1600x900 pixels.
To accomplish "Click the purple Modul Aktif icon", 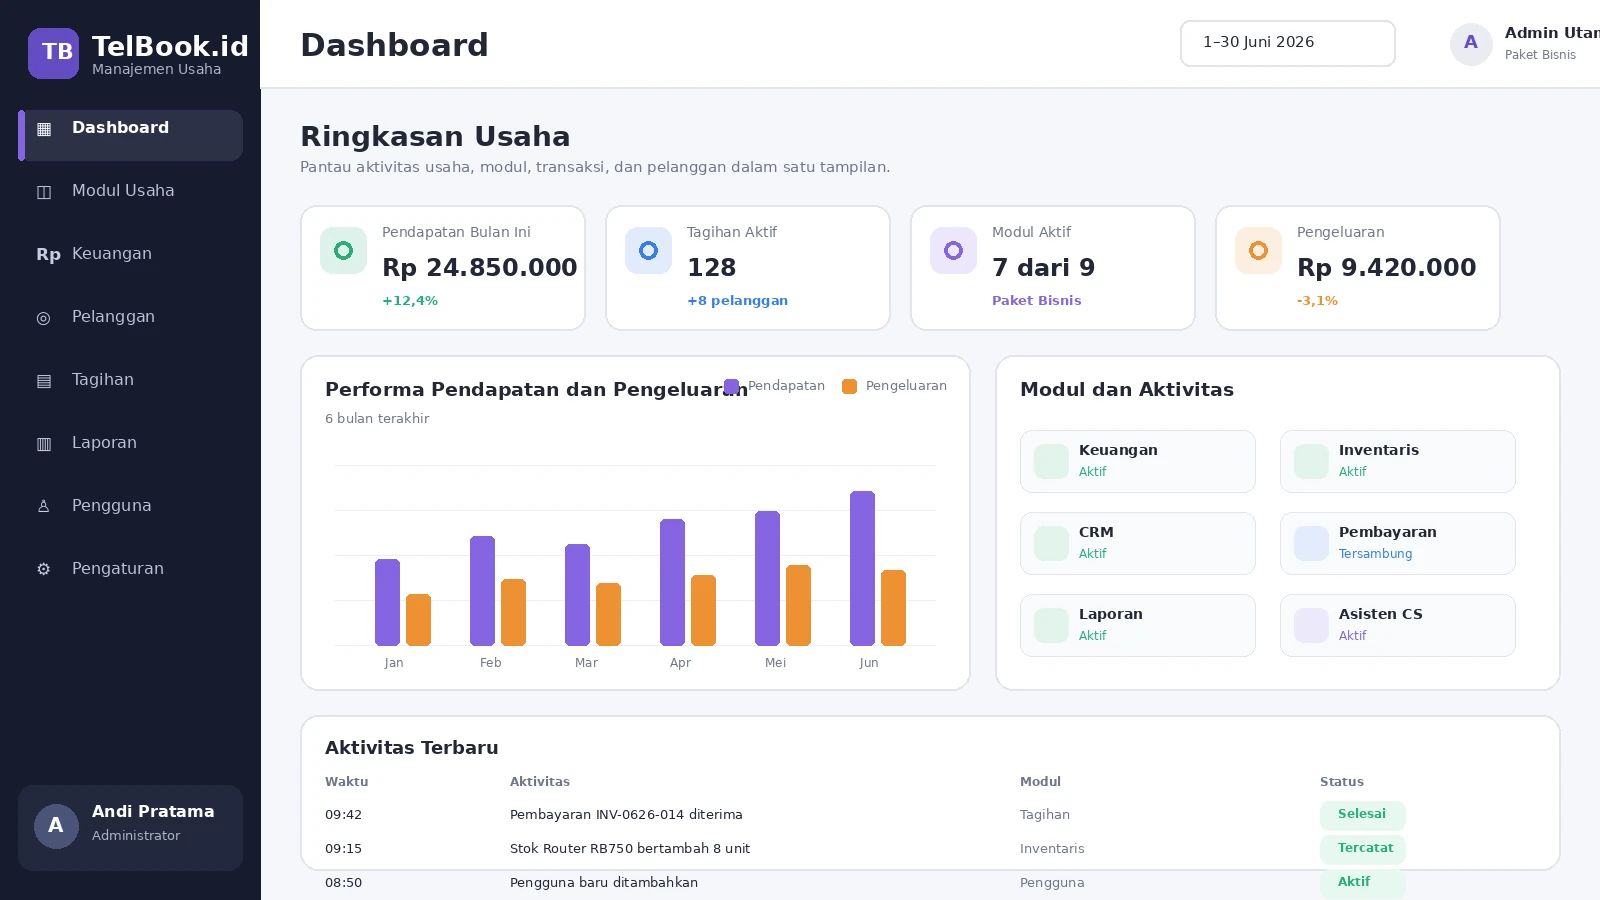I will (x=953, y=250).
